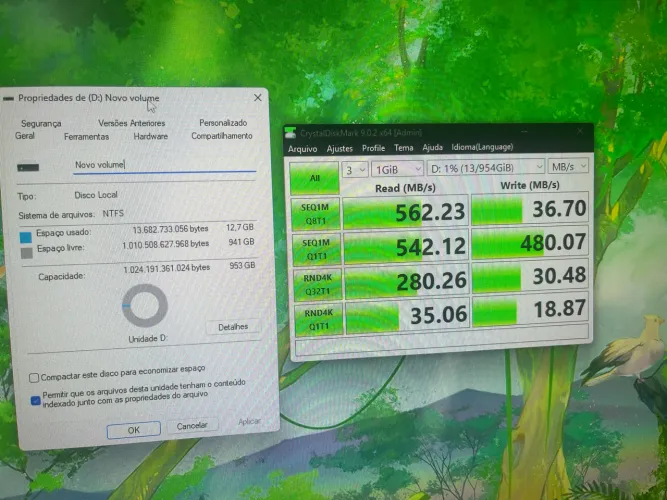Switch to the Personalizado tab
This screenshot has height=500, width=667.
(223, 123)
